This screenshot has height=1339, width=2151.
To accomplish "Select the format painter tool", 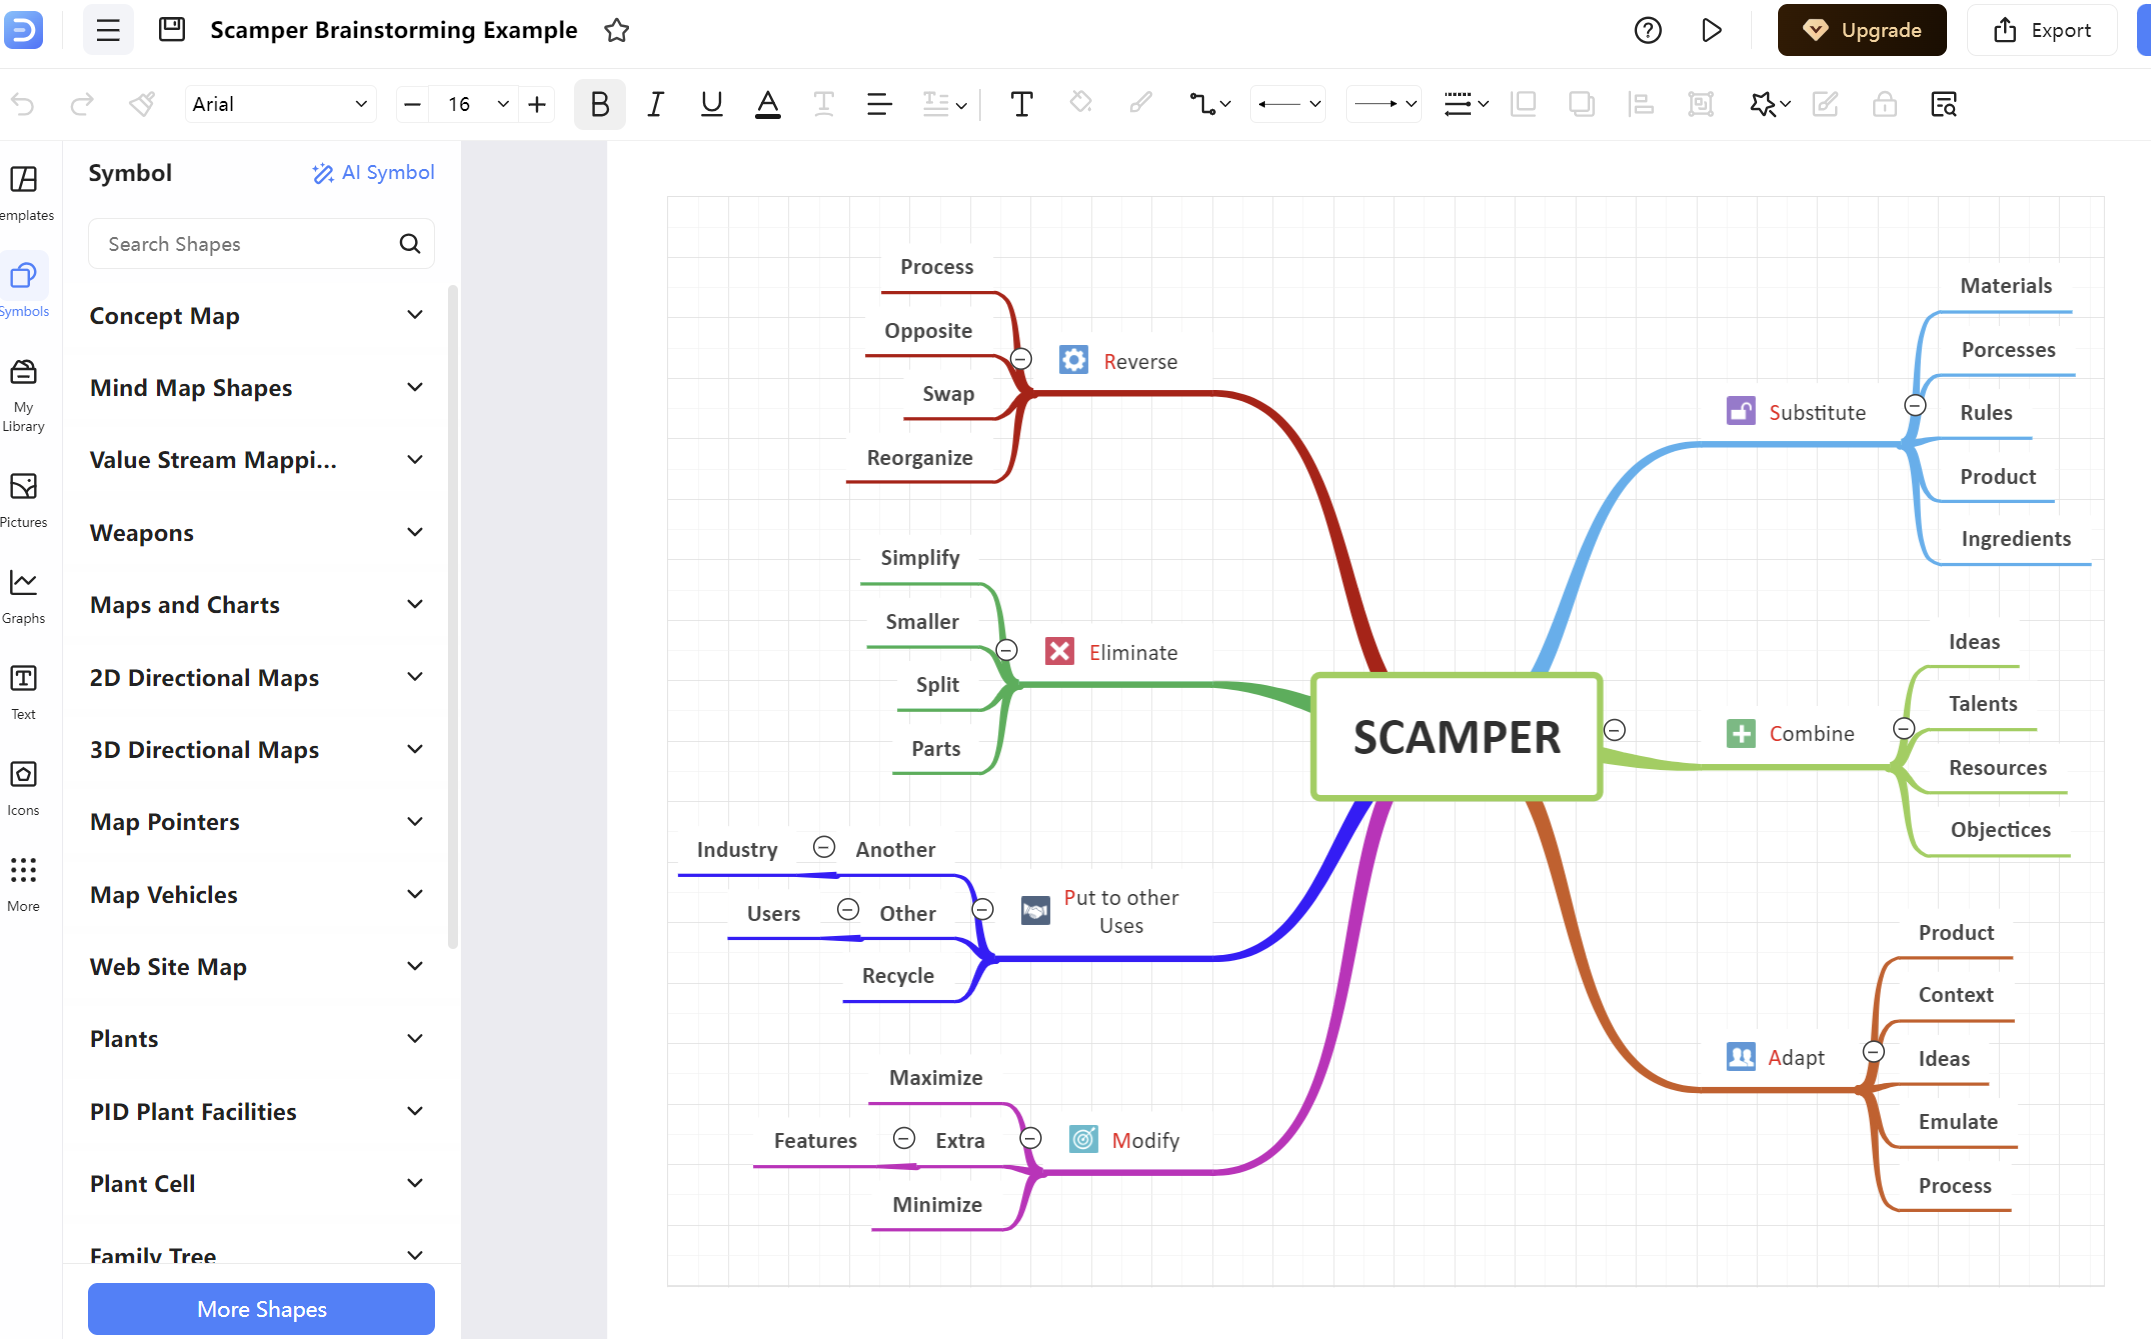I will pyautogui.click(x=142, y=104).
